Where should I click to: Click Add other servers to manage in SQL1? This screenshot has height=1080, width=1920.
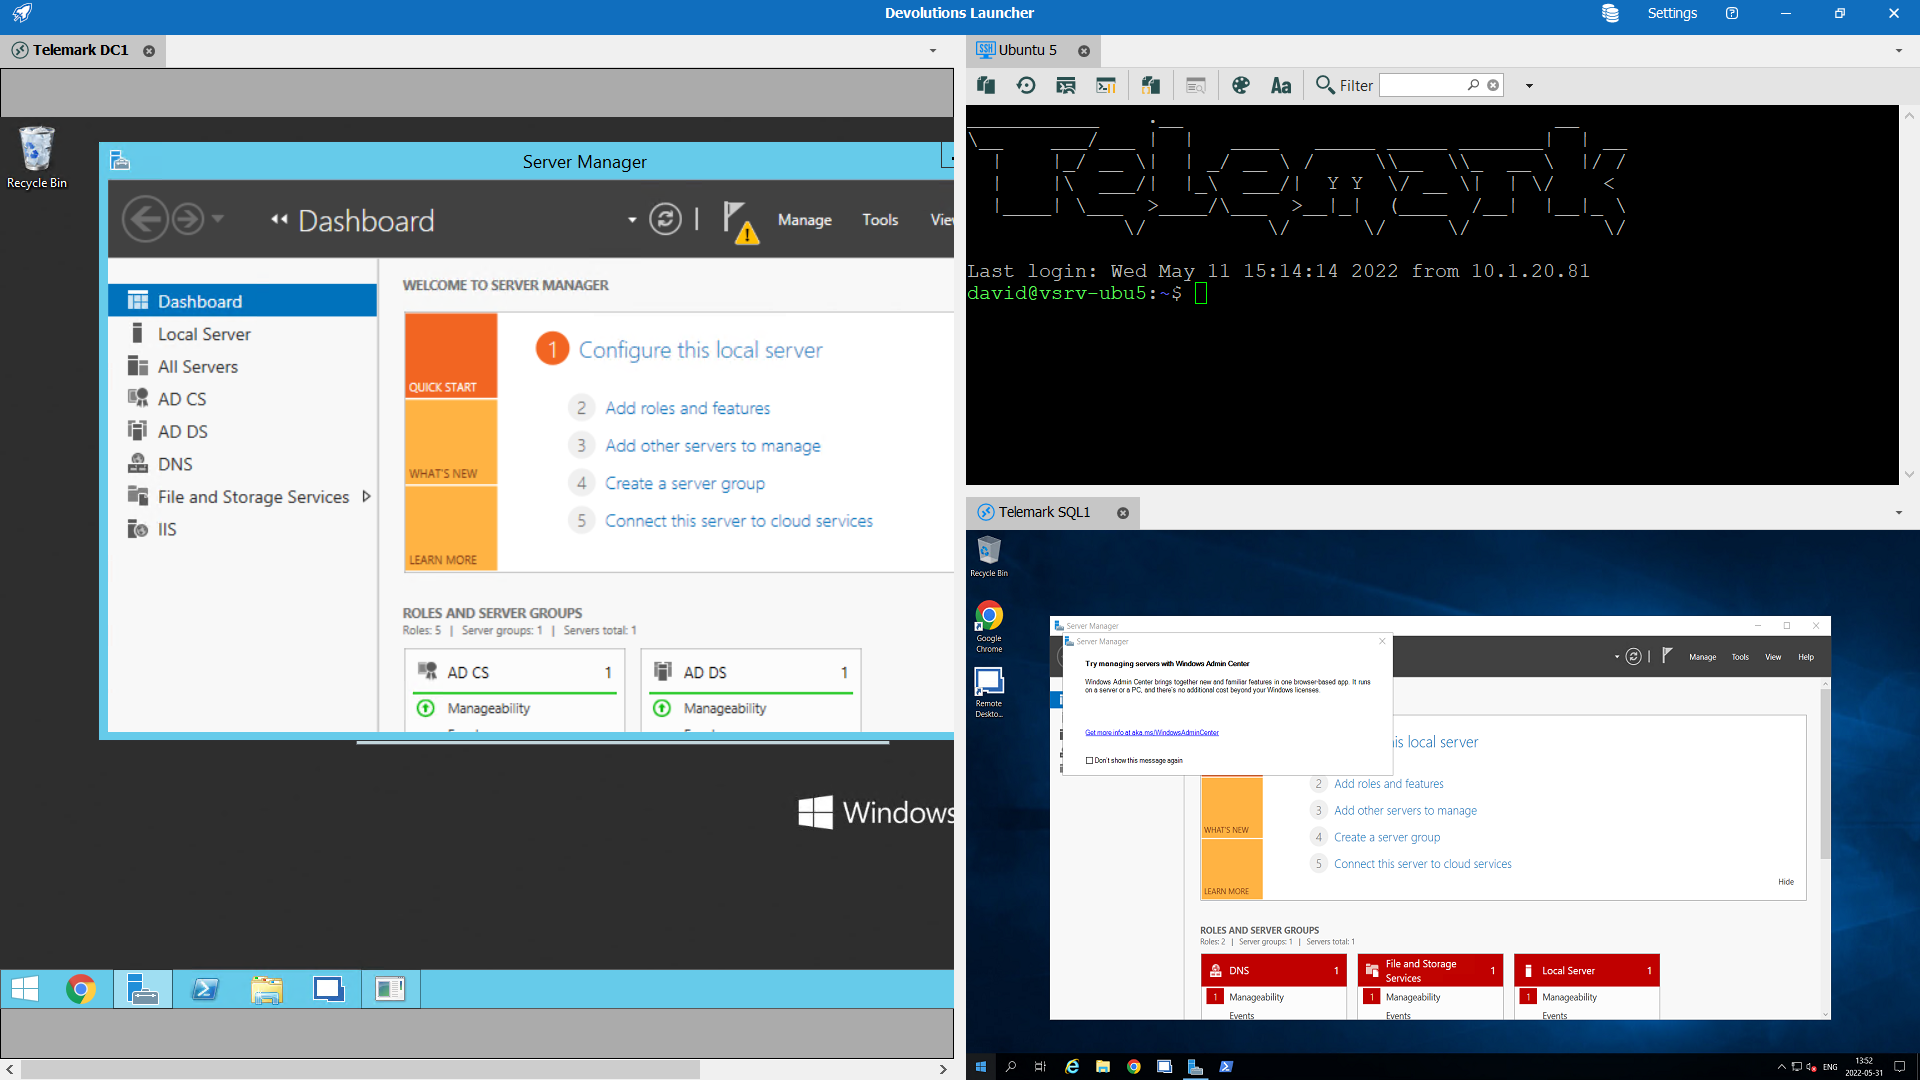(x=1405, y=811)
